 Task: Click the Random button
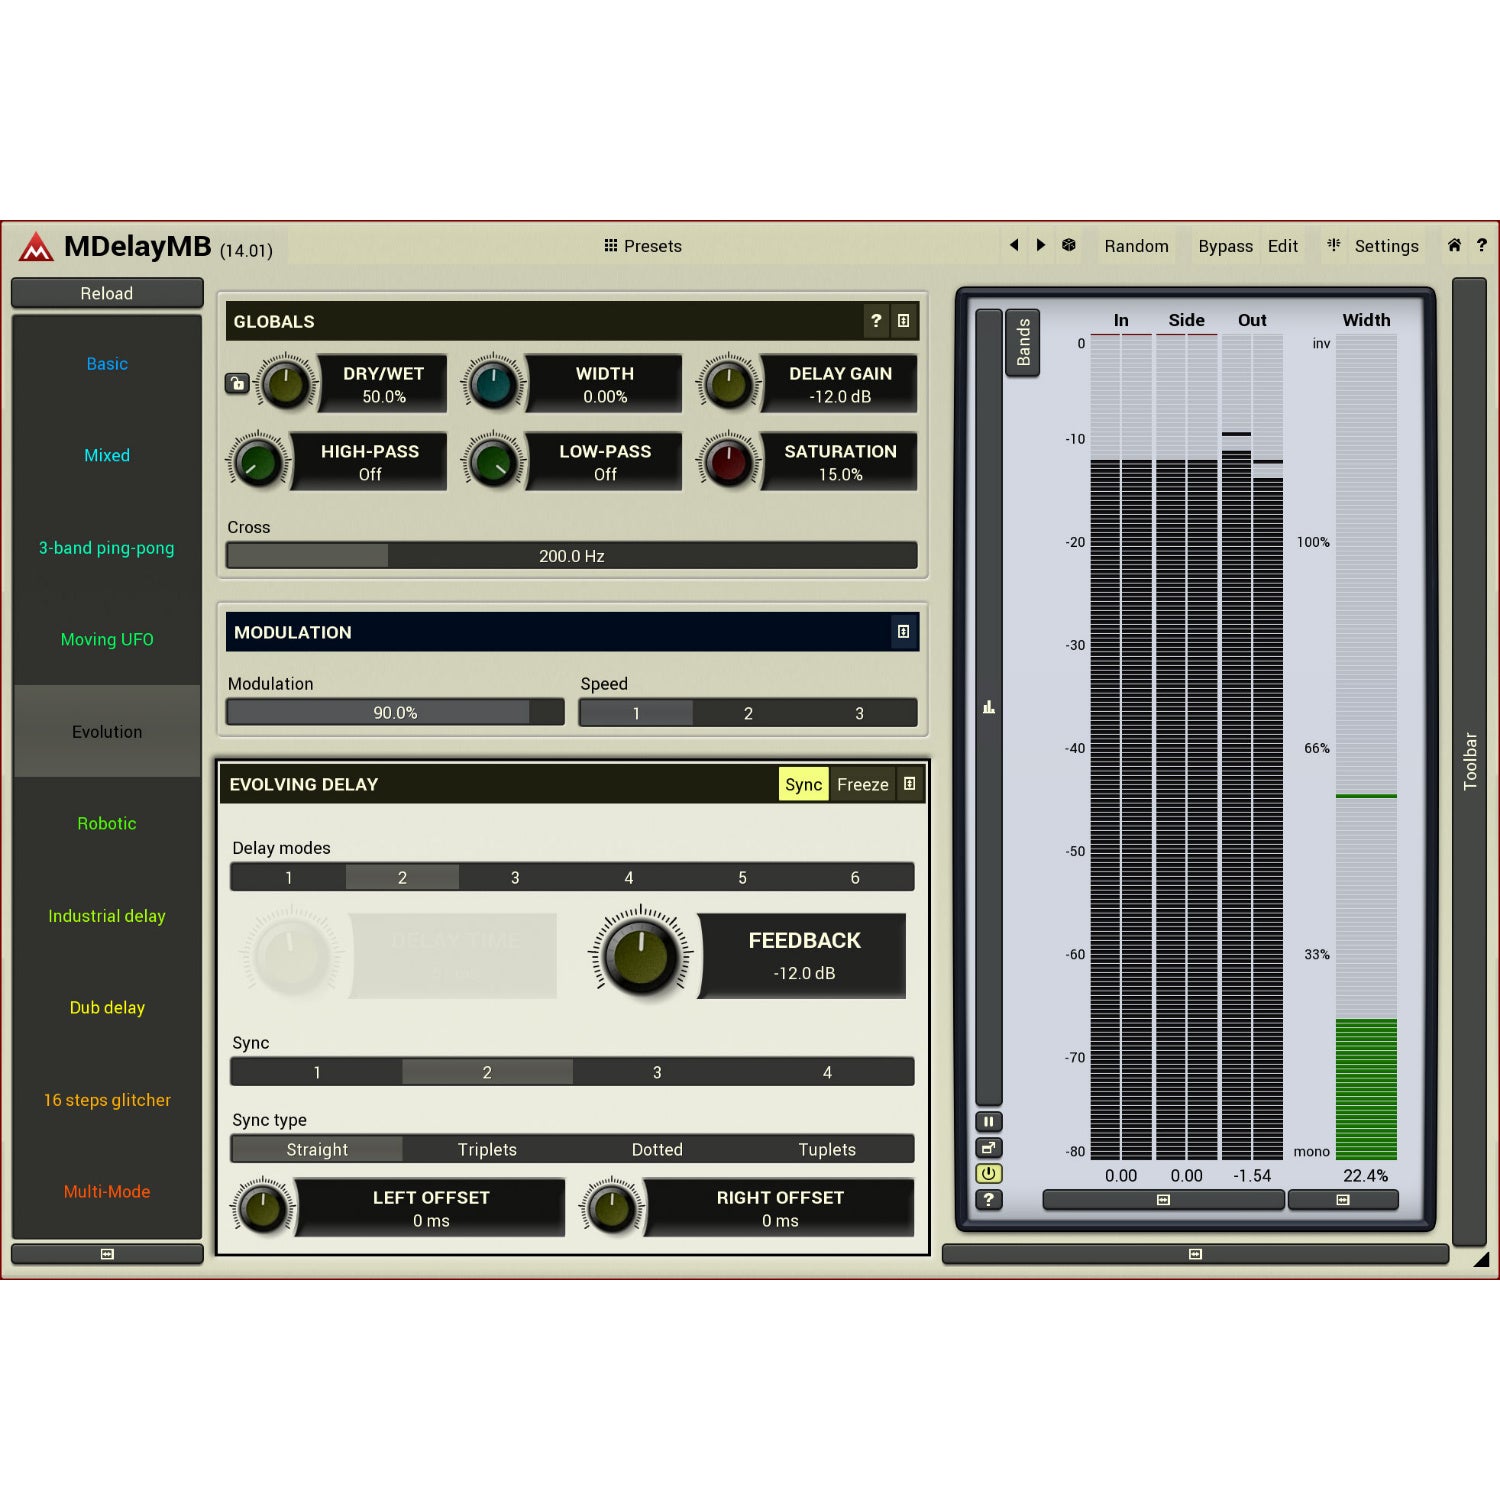[1136, 246]
